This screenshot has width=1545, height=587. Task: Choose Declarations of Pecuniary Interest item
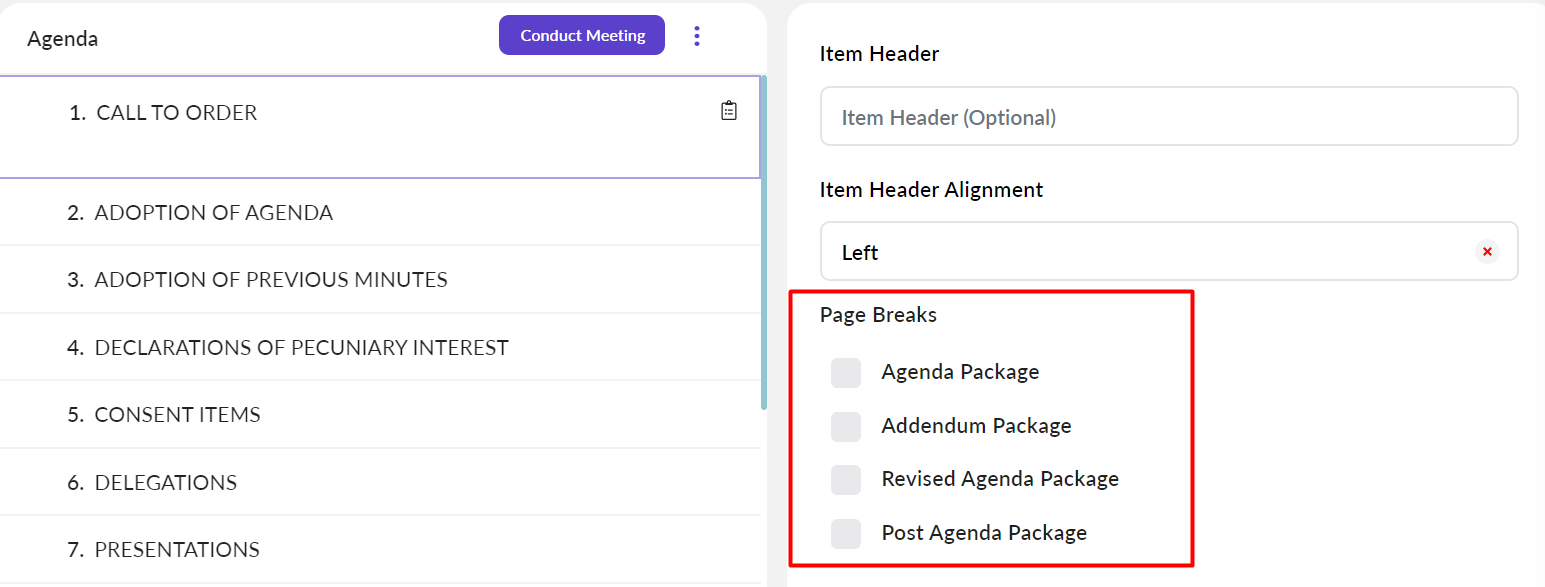coord(301,348)
